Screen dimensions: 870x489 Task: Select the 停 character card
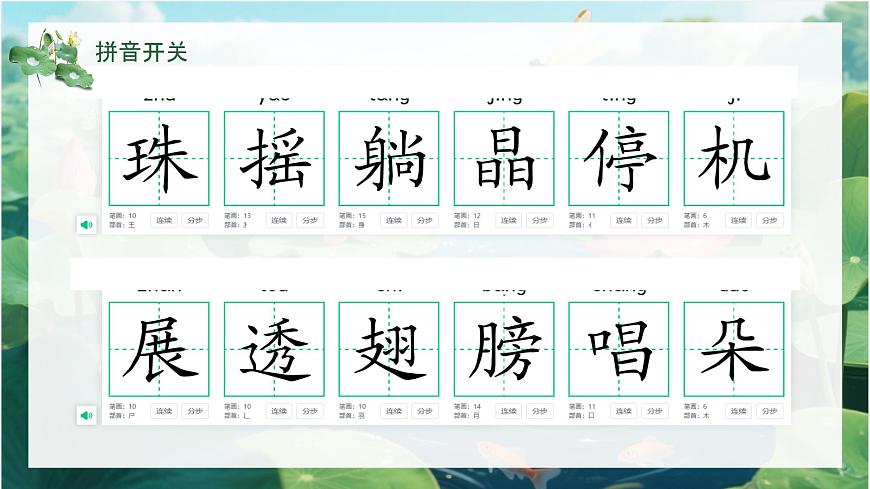pos(619,158)
